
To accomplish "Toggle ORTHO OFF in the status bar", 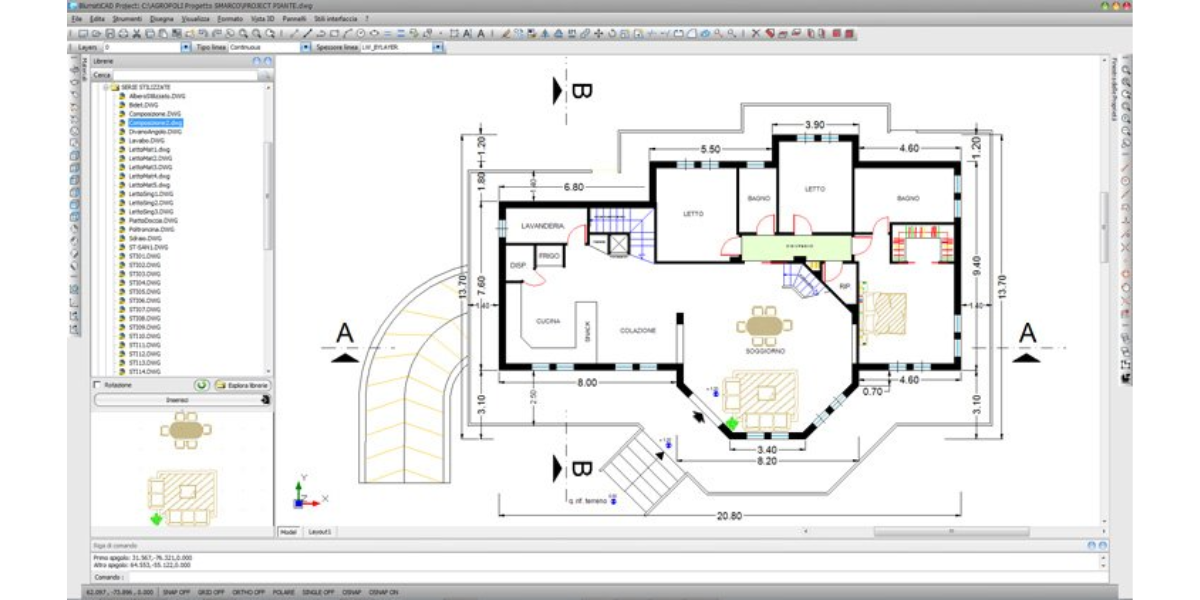I will click(246, 592).
